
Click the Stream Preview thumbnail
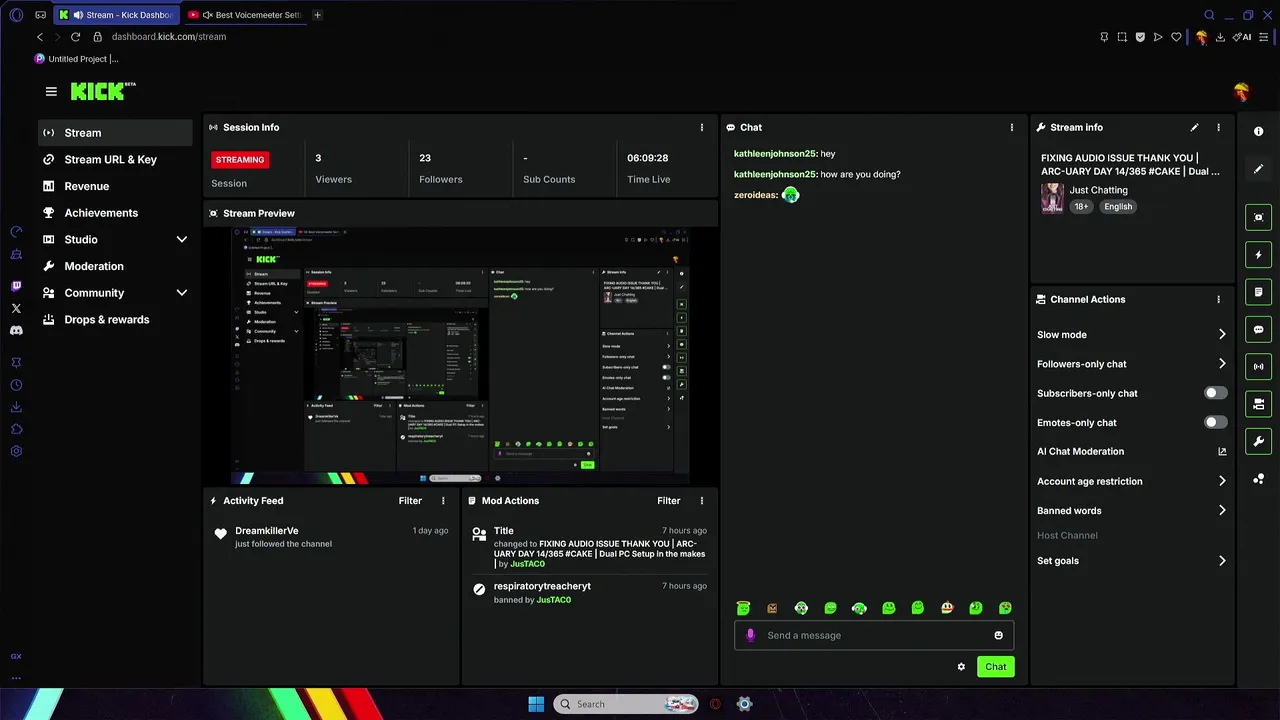461,356
